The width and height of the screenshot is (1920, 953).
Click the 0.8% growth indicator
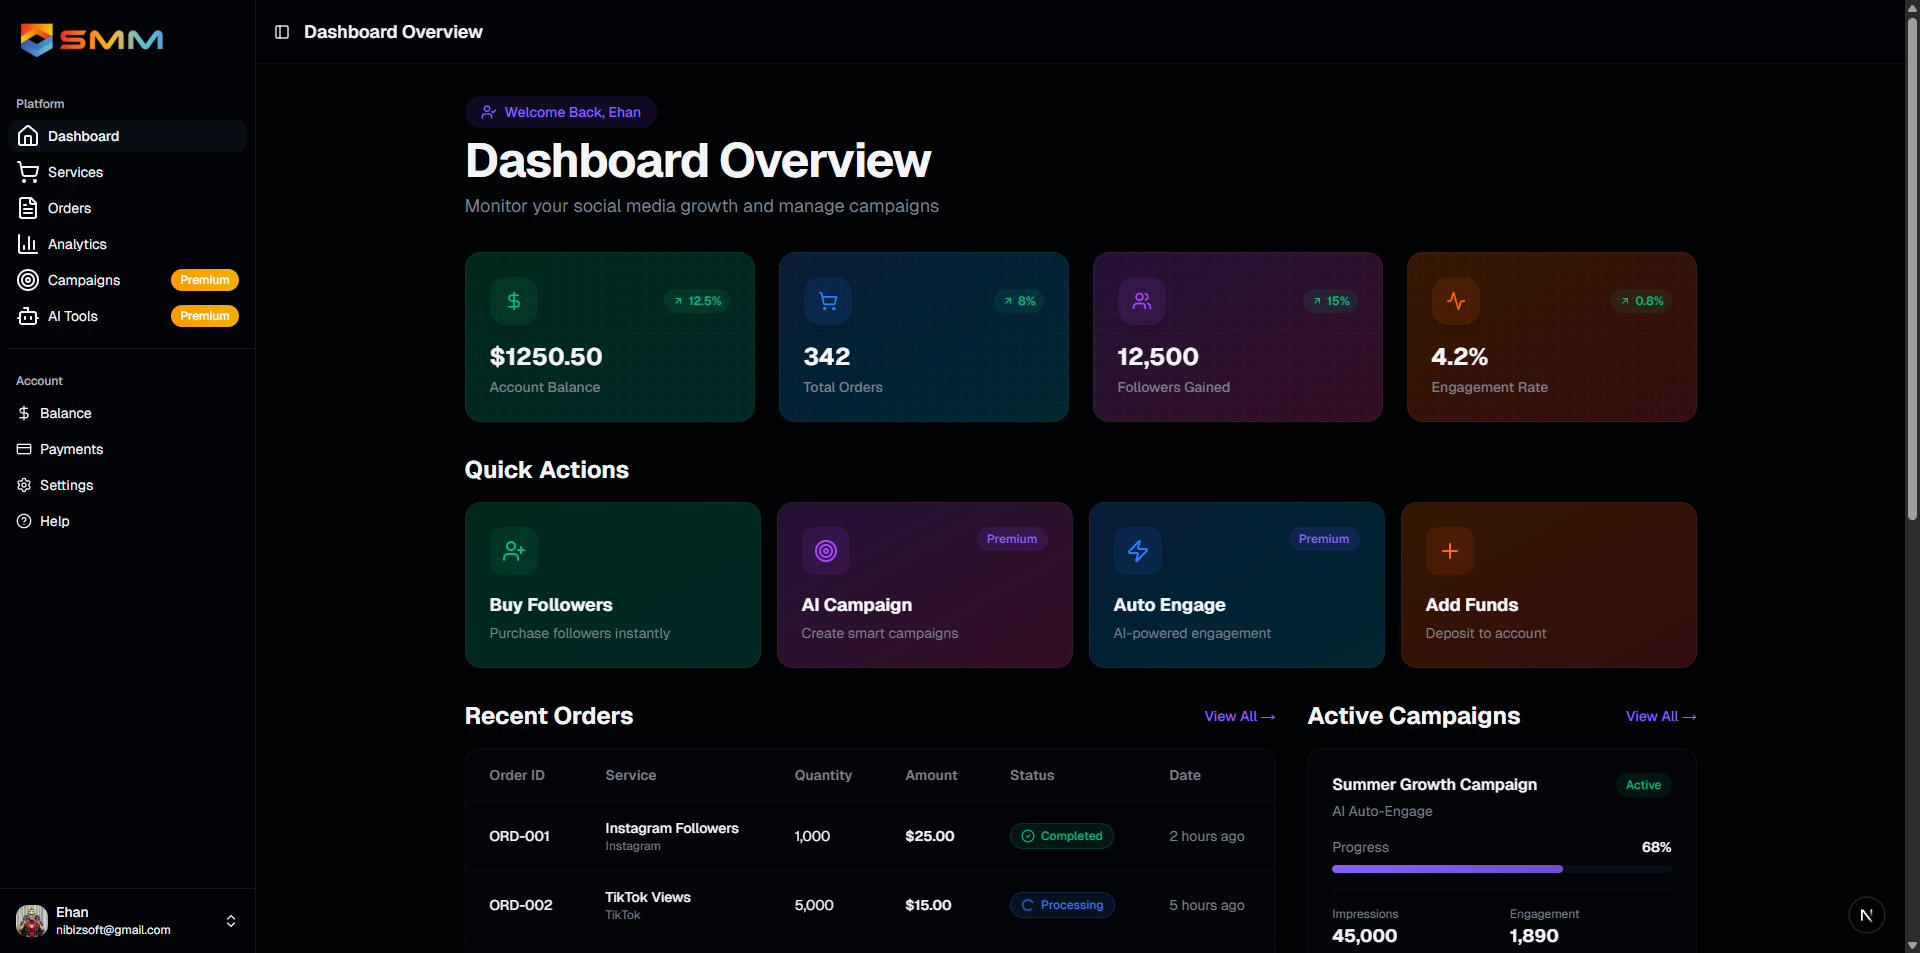[1642, 301]
